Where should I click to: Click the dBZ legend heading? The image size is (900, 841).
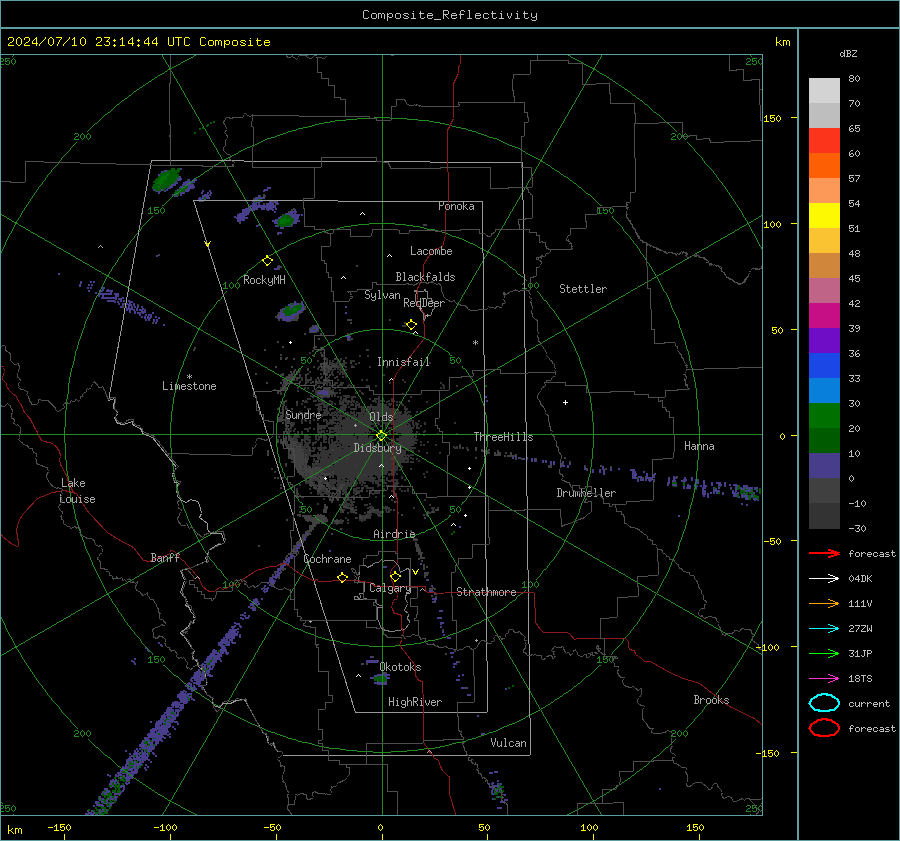(848, 53)
